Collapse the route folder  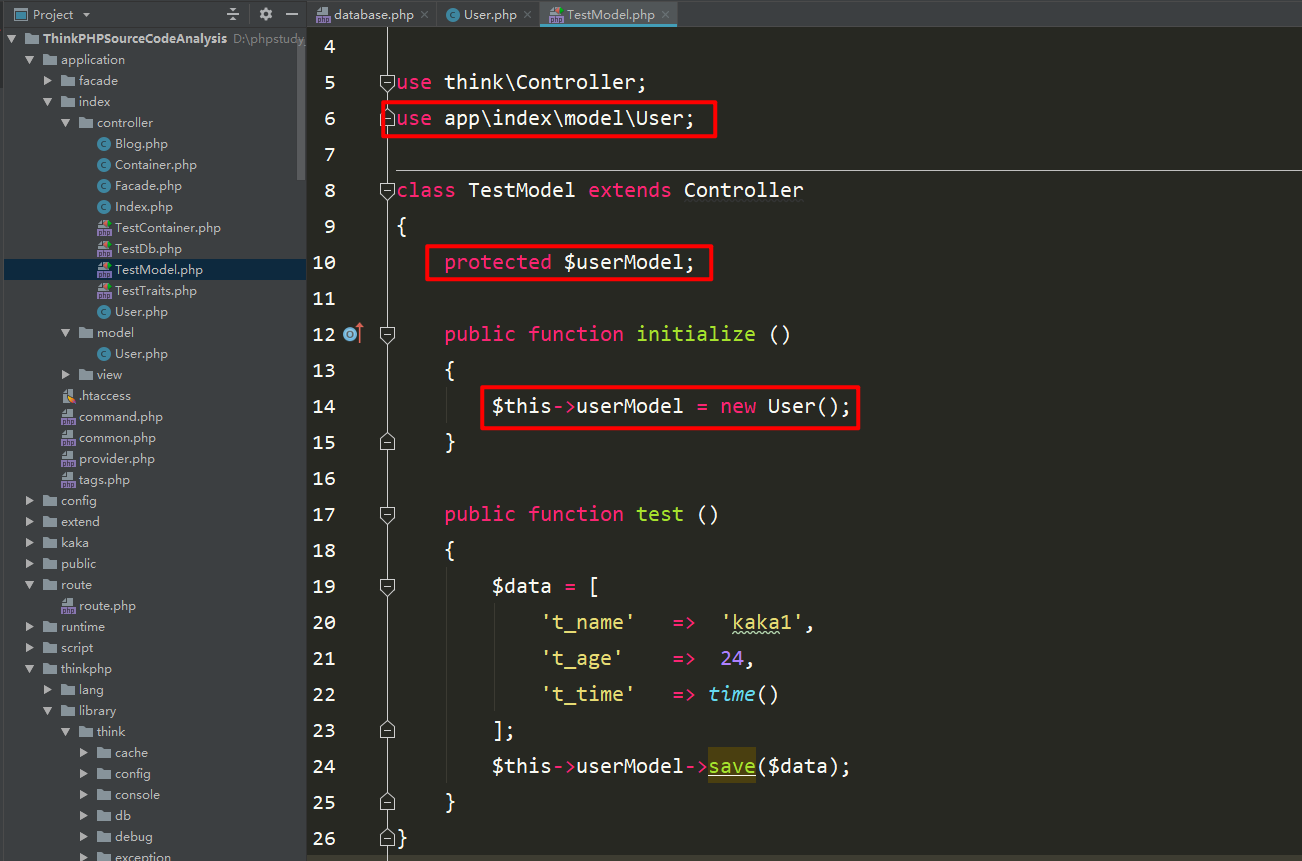click(x=30, y=585)
